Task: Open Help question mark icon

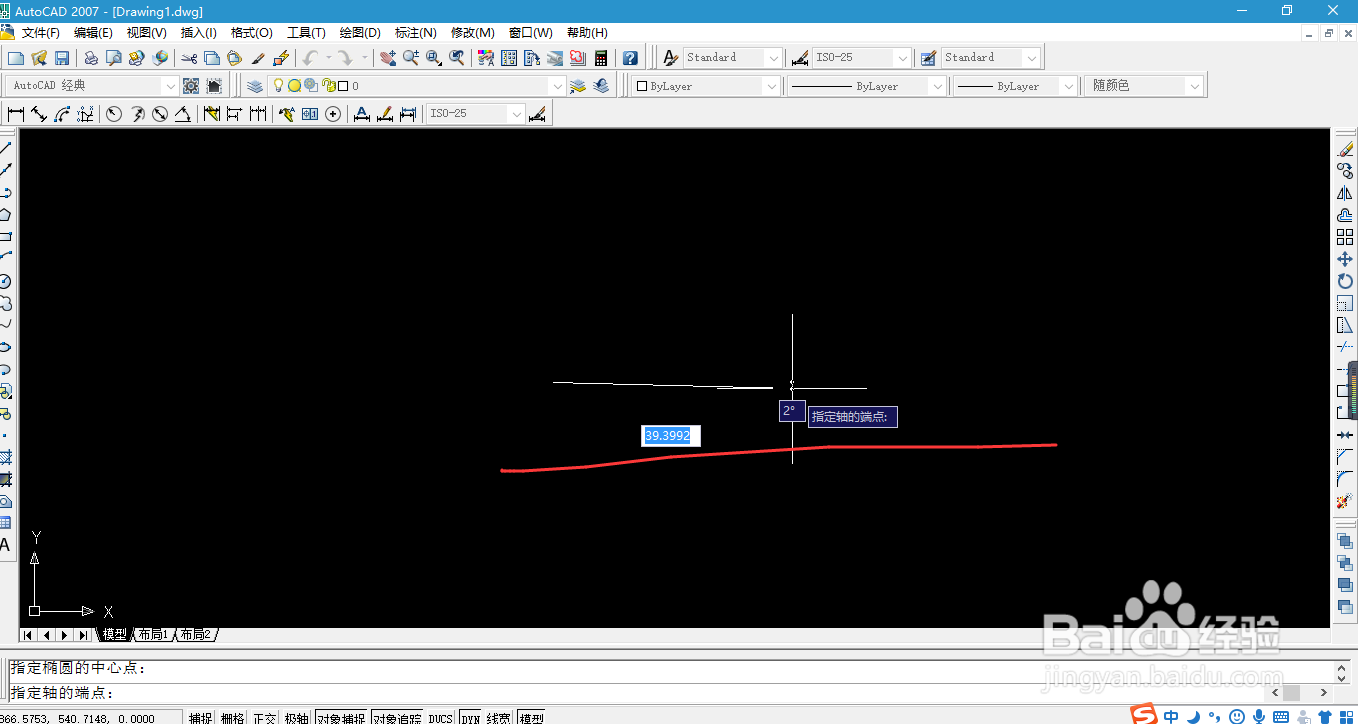Action: click(x=630, y=58)
